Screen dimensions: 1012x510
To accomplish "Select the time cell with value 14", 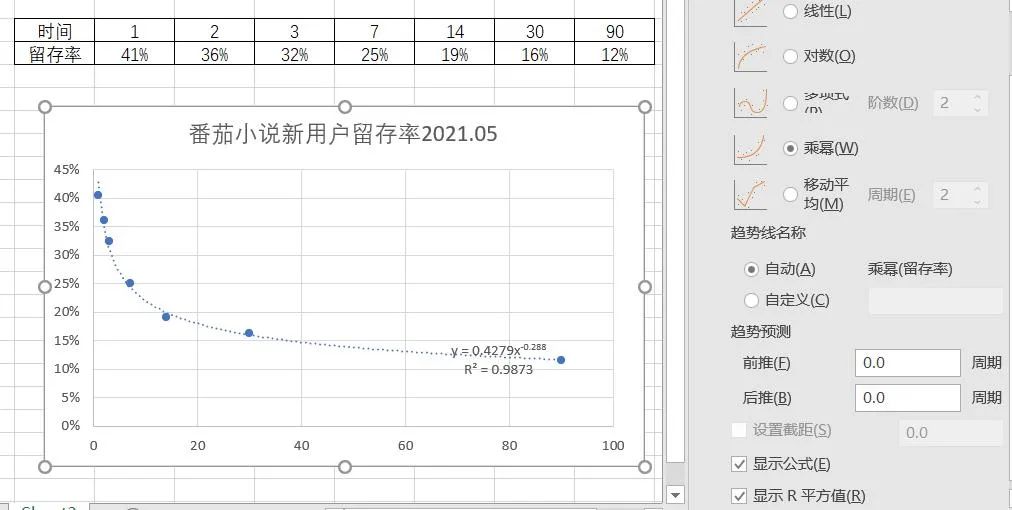I will [454, 30].
